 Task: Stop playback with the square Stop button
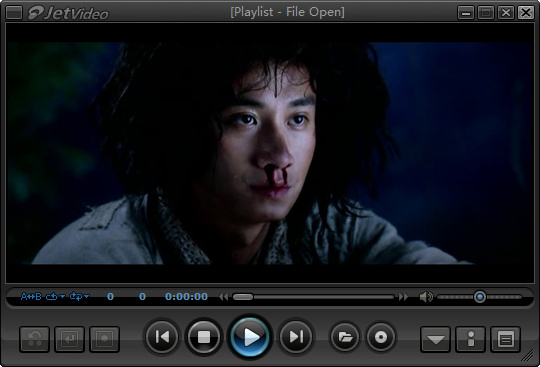pyautogui.click(x=204, y=337)
